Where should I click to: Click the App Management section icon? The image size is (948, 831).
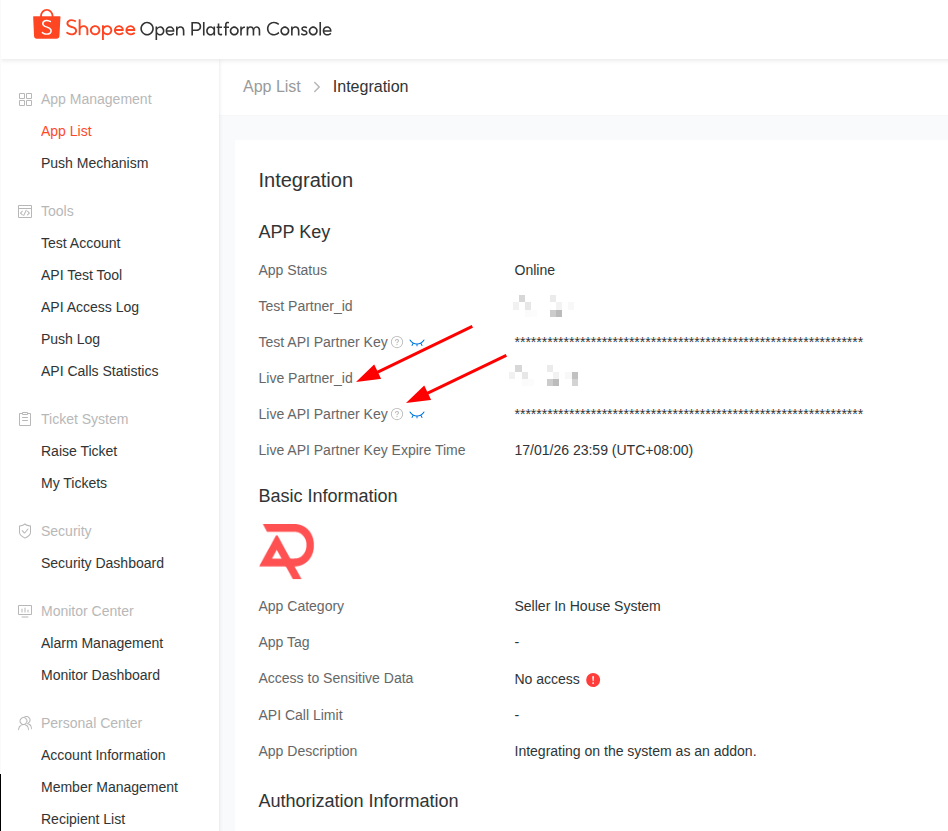[x=25, y=100]
